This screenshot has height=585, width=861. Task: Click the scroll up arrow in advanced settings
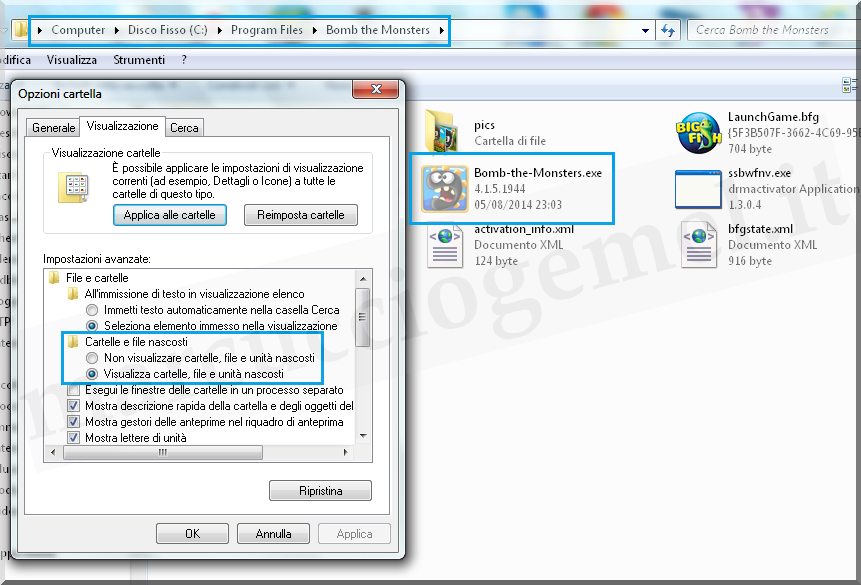(x=363, y=279)
